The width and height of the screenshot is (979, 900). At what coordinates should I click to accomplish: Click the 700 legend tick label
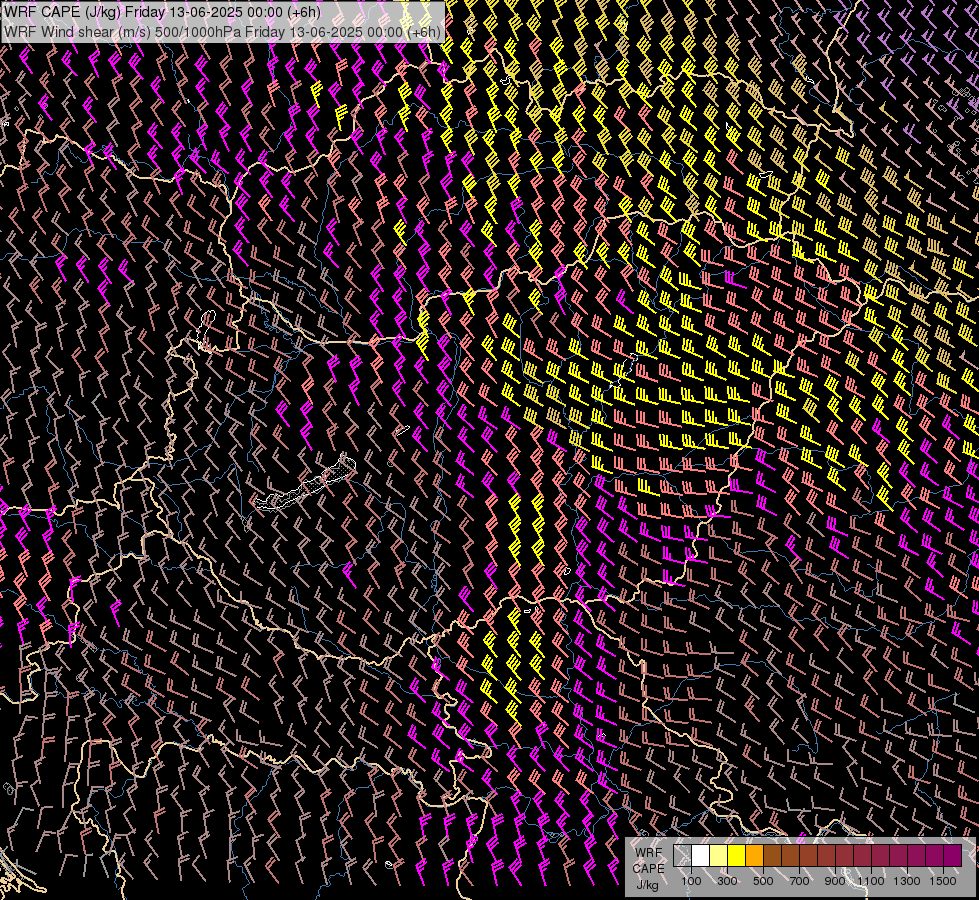(x=799, y=881)
